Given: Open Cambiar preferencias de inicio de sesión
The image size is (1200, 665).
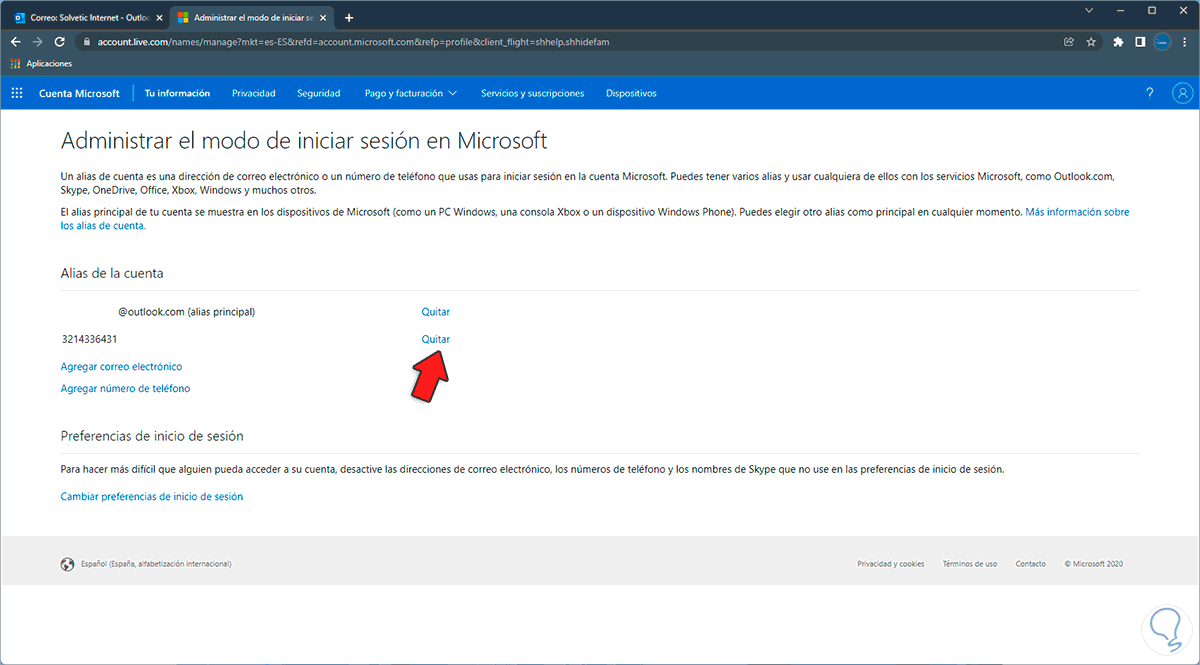Looking at the screenshot, I should tap(152, 496).
